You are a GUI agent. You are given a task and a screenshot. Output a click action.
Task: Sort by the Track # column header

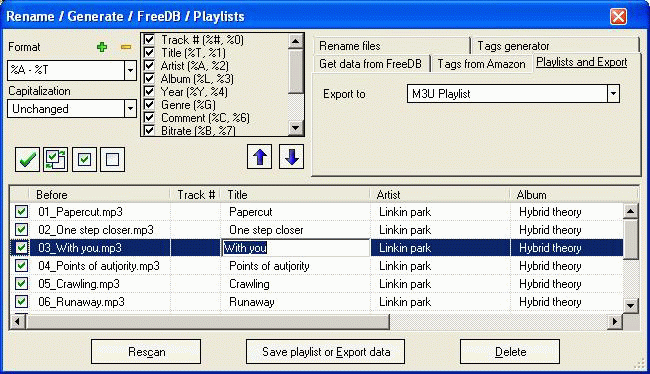coord(196,194)
